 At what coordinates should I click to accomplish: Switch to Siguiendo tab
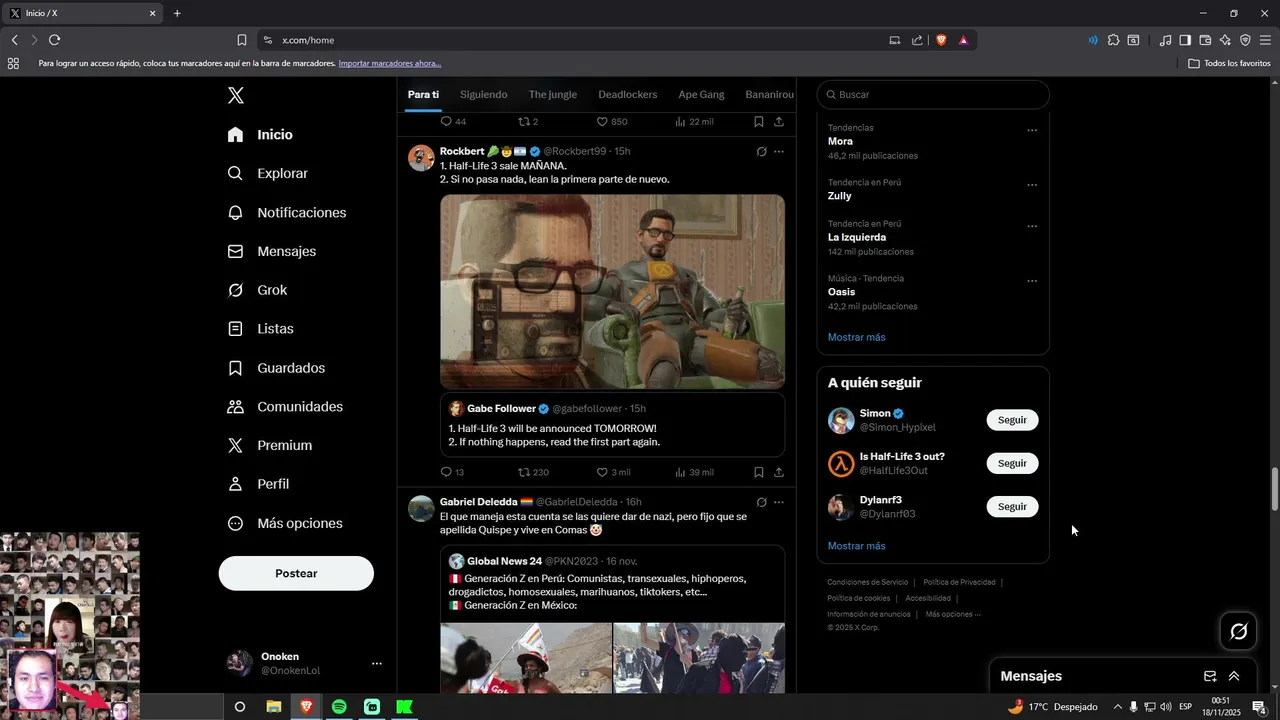(484, 94)
